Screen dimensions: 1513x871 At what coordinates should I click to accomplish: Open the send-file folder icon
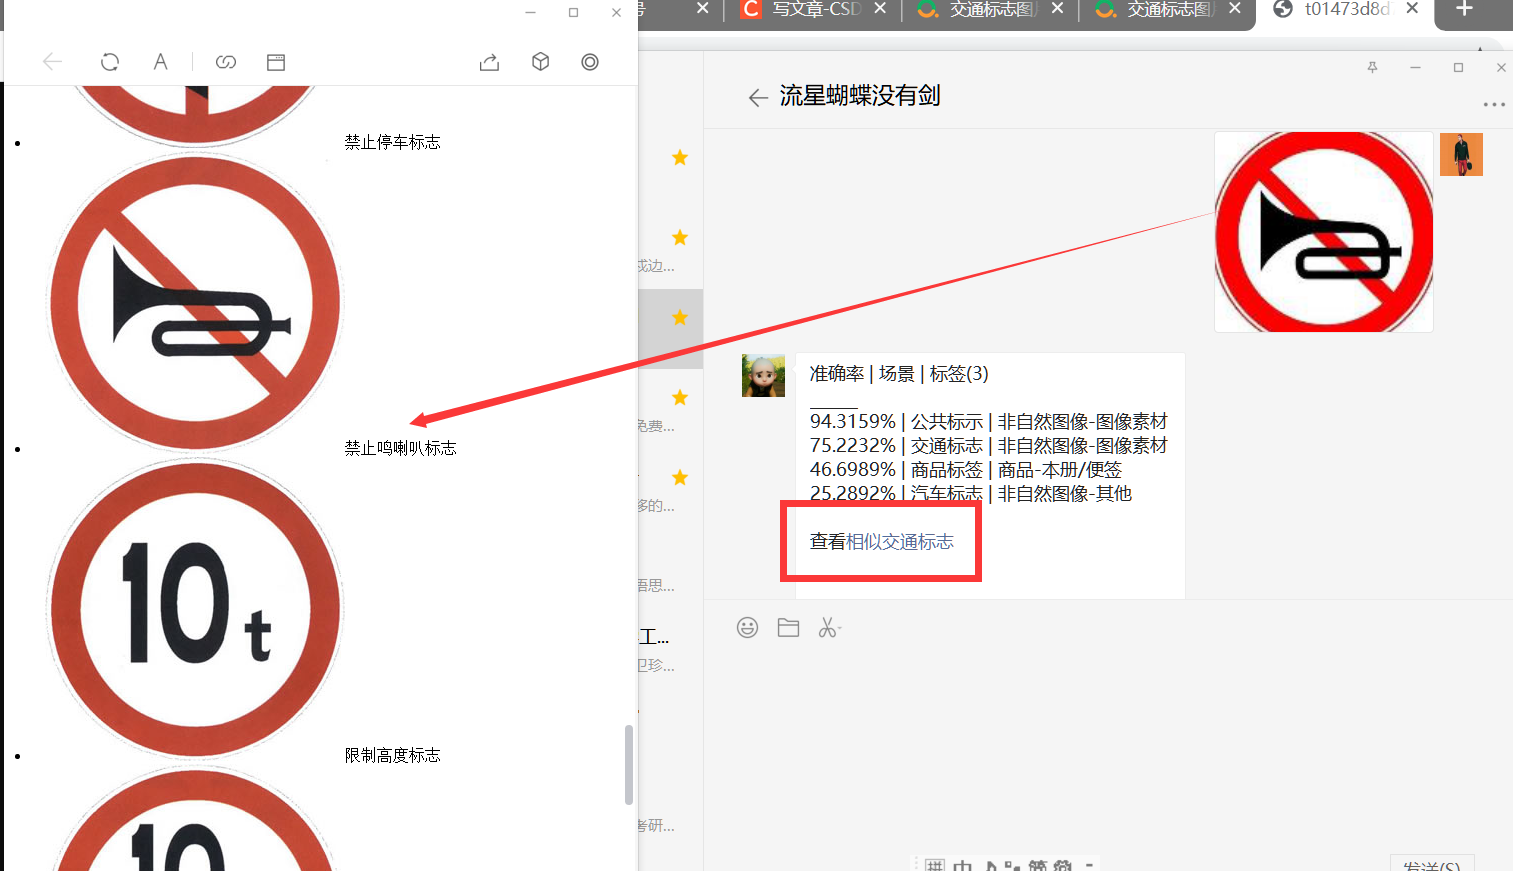point(788,627)
